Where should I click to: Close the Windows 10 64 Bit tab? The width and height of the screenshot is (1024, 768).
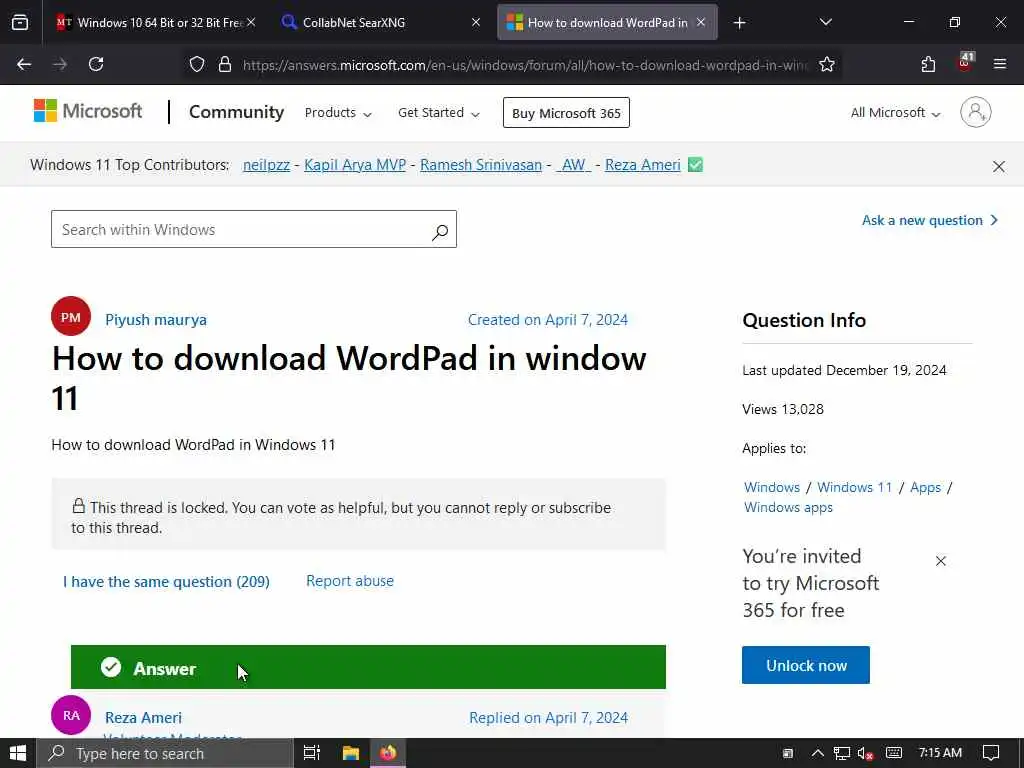click(251, 22)
